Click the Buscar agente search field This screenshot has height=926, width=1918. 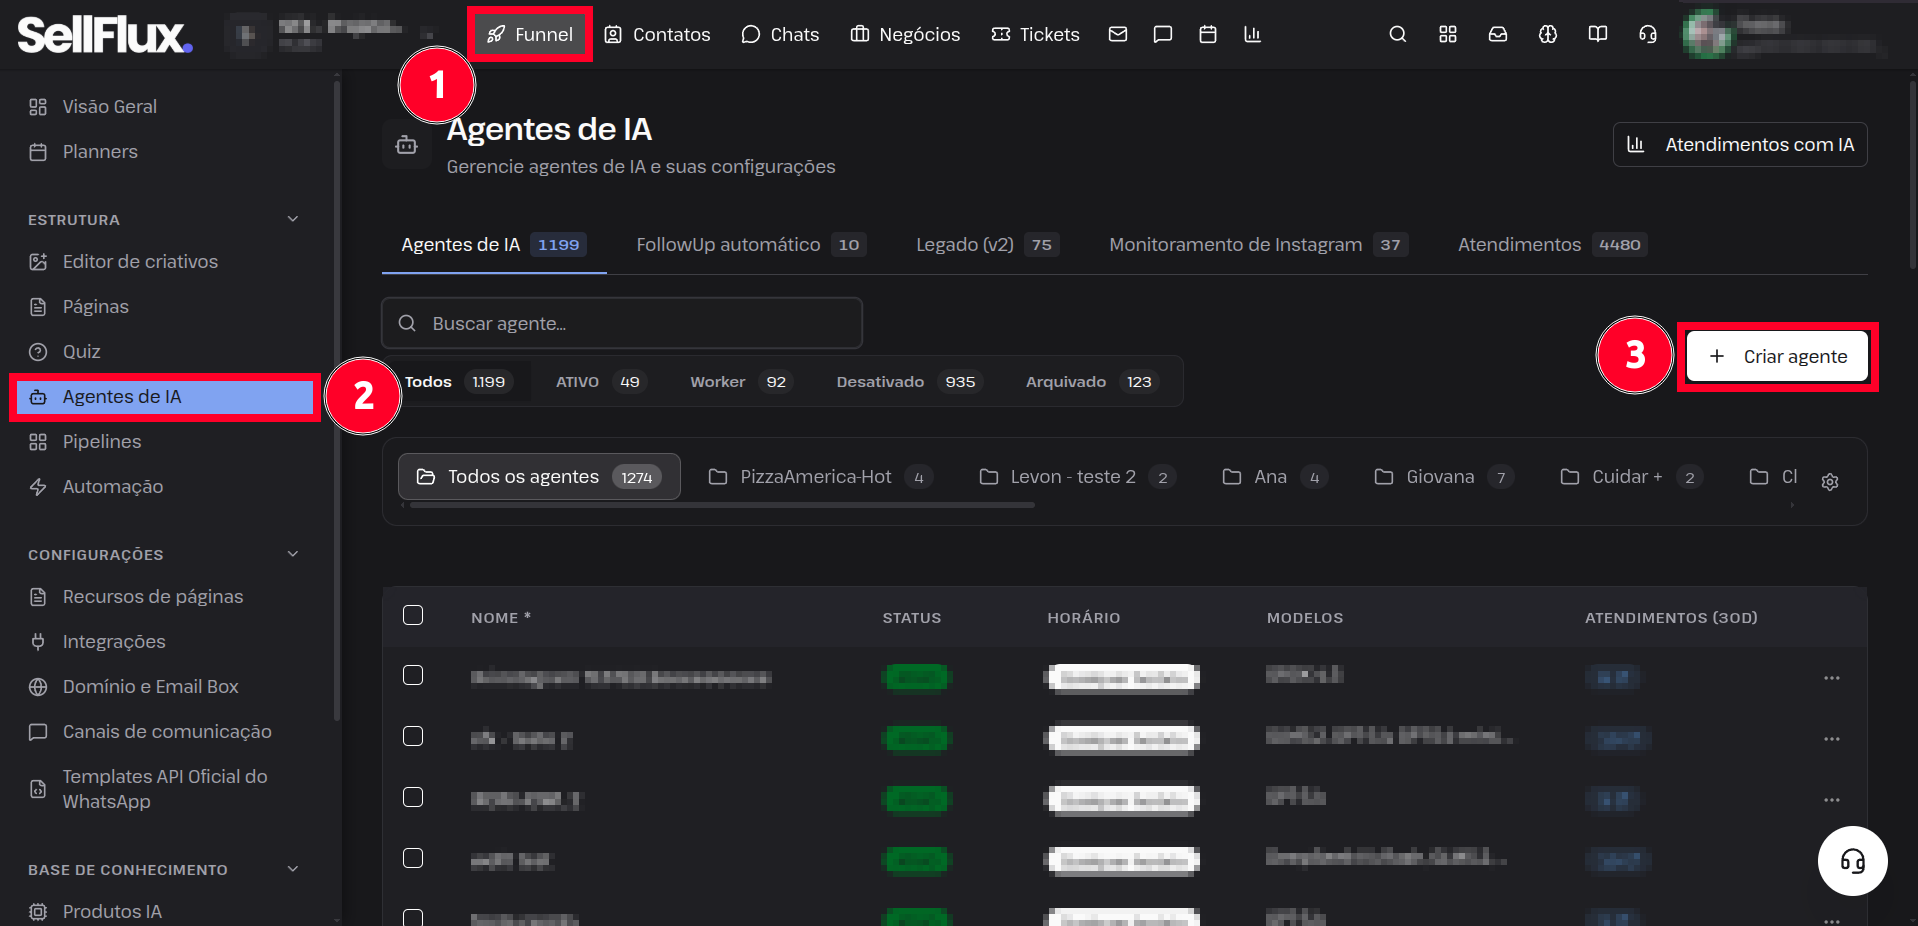coord(622,323)
